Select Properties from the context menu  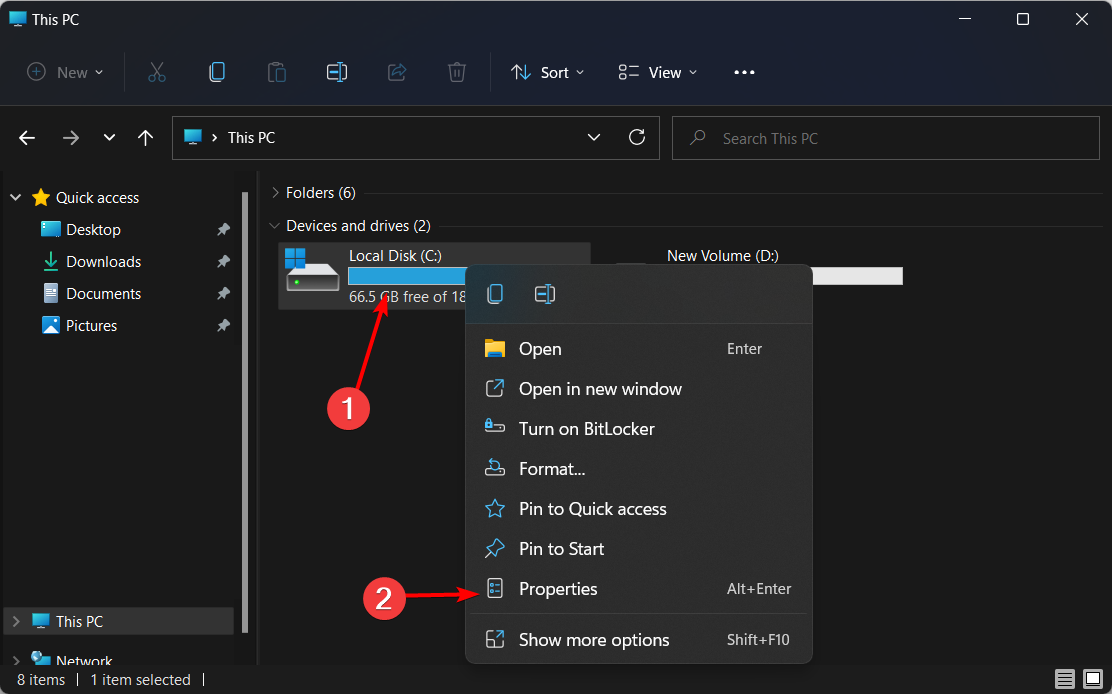coord(558,589)
